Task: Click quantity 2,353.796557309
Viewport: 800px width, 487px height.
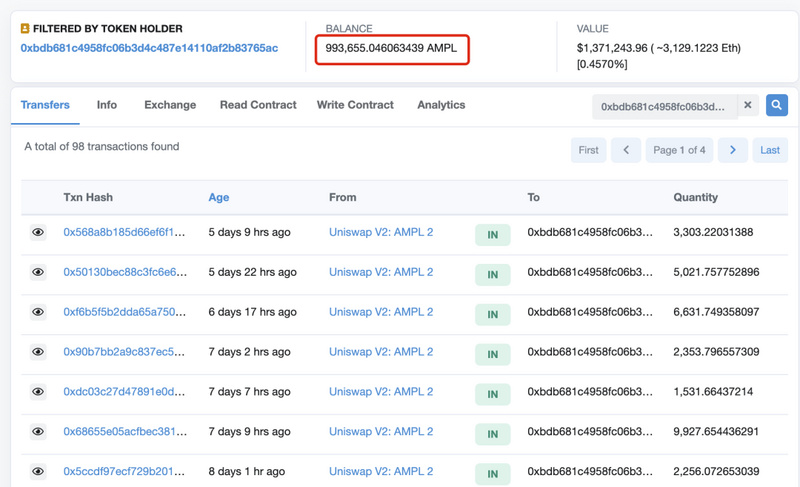Action: [x=716, y=351]
